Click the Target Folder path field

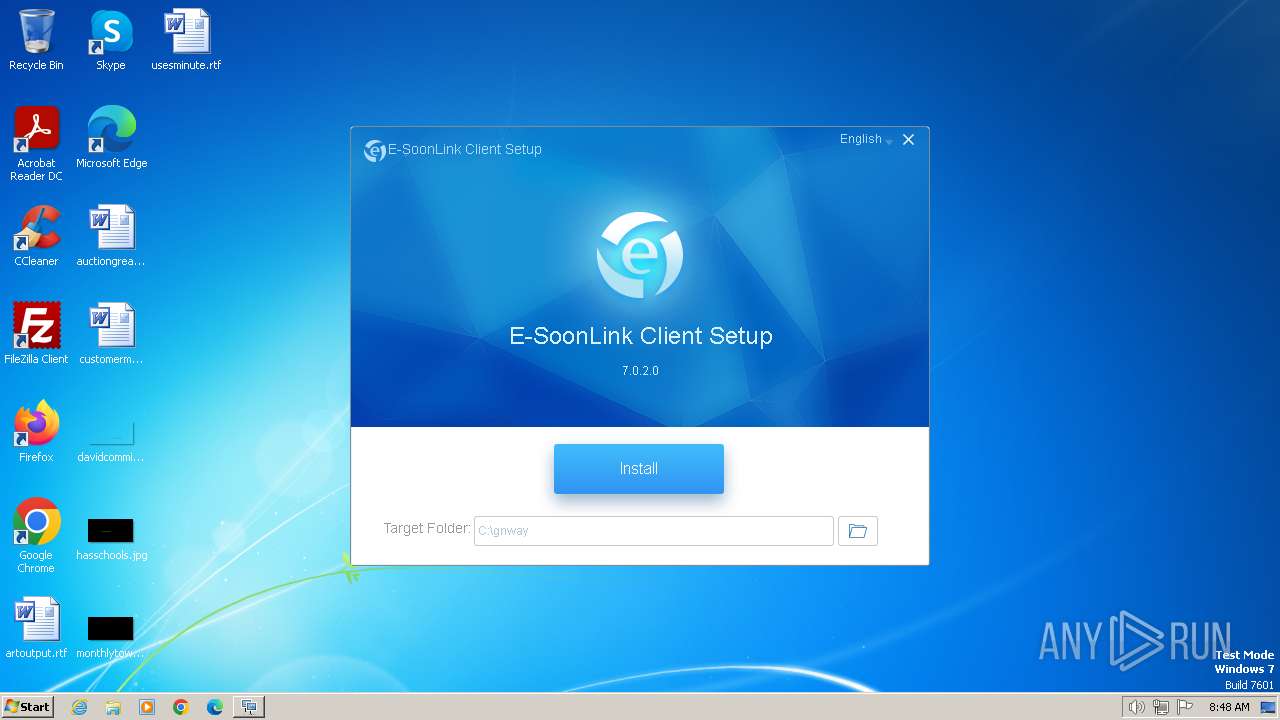tap(653, 531)
